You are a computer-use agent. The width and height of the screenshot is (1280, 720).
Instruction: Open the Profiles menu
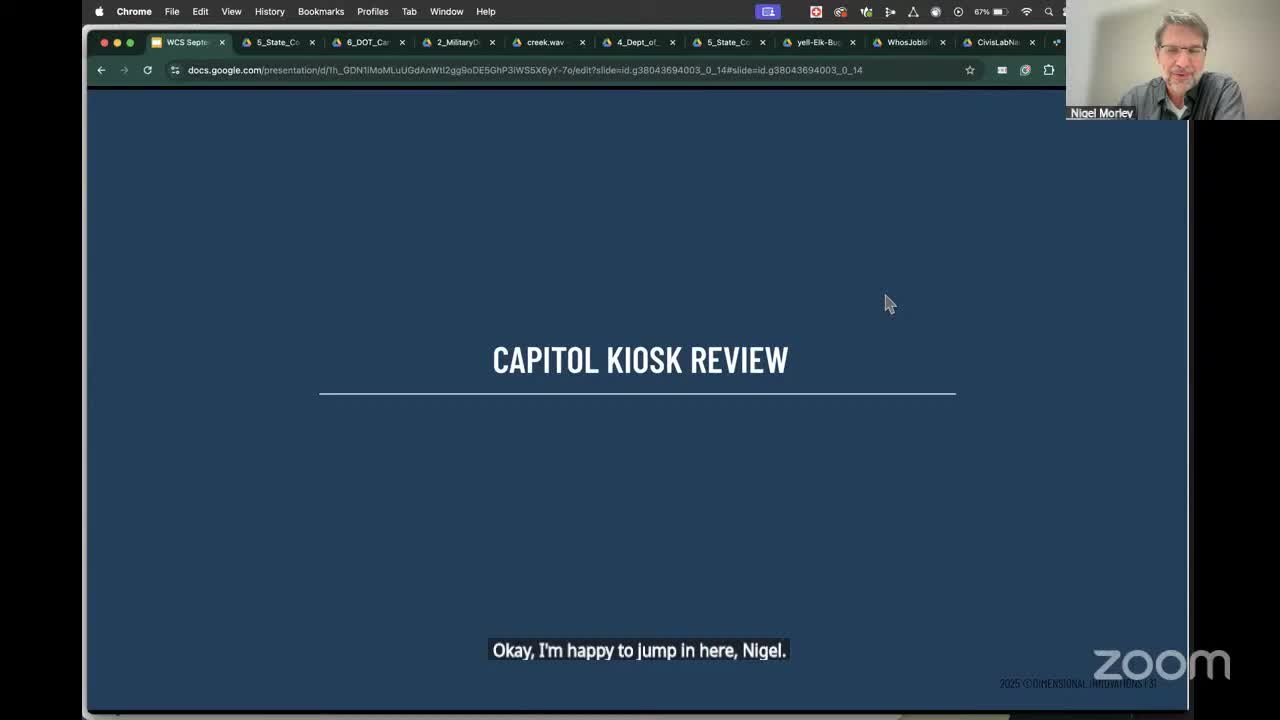[372, 12]
